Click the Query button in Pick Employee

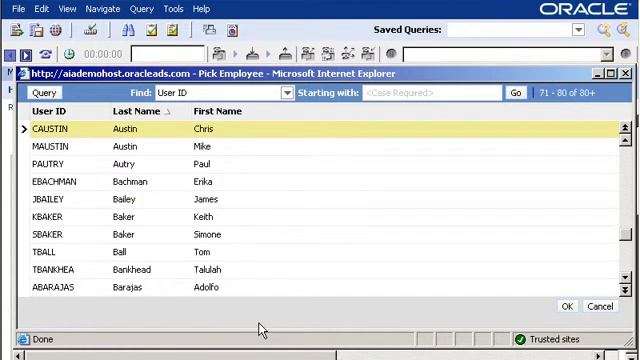pos(44,93)
